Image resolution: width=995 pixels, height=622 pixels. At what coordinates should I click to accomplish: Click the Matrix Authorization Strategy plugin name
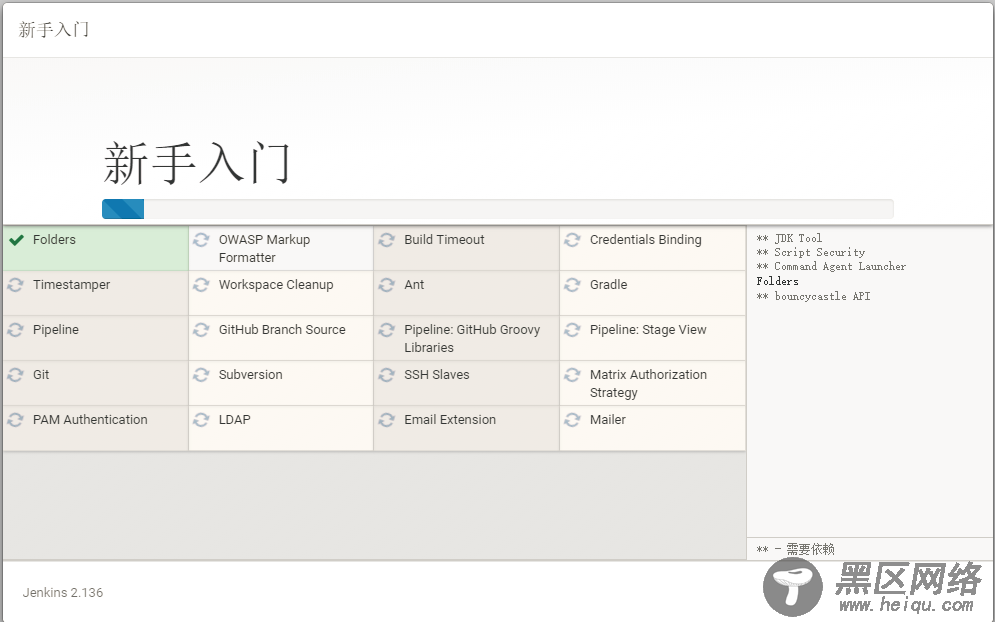[649, 384]
